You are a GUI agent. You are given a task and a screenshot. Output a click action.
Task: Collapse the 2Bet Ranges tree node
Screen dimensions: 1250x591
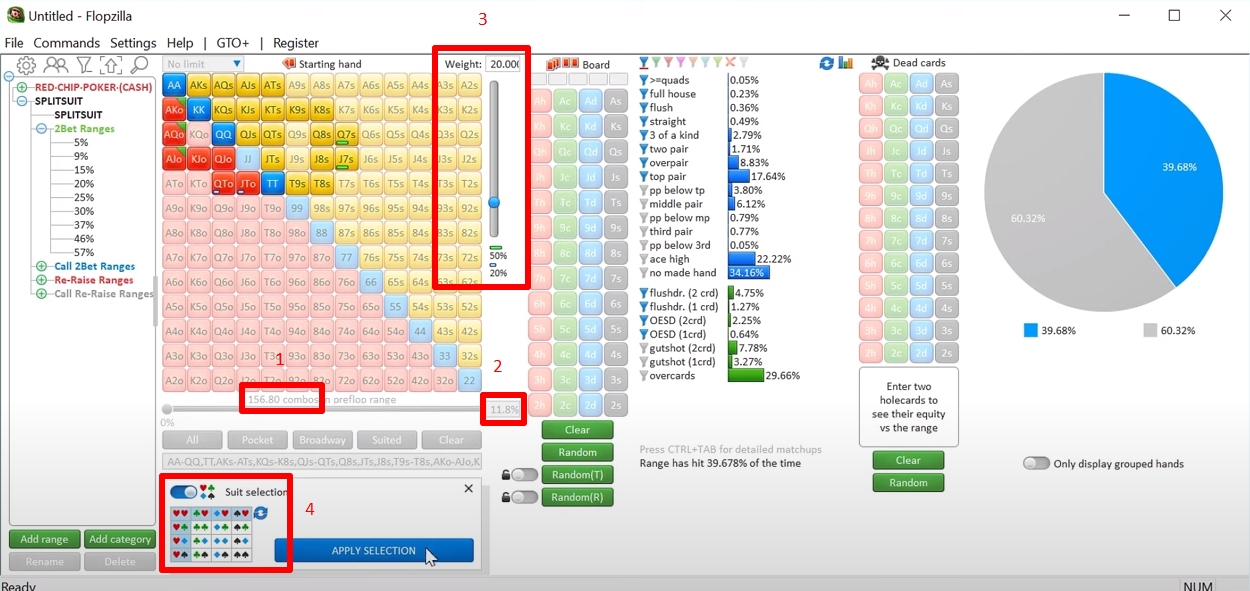(x=42, y=129)
